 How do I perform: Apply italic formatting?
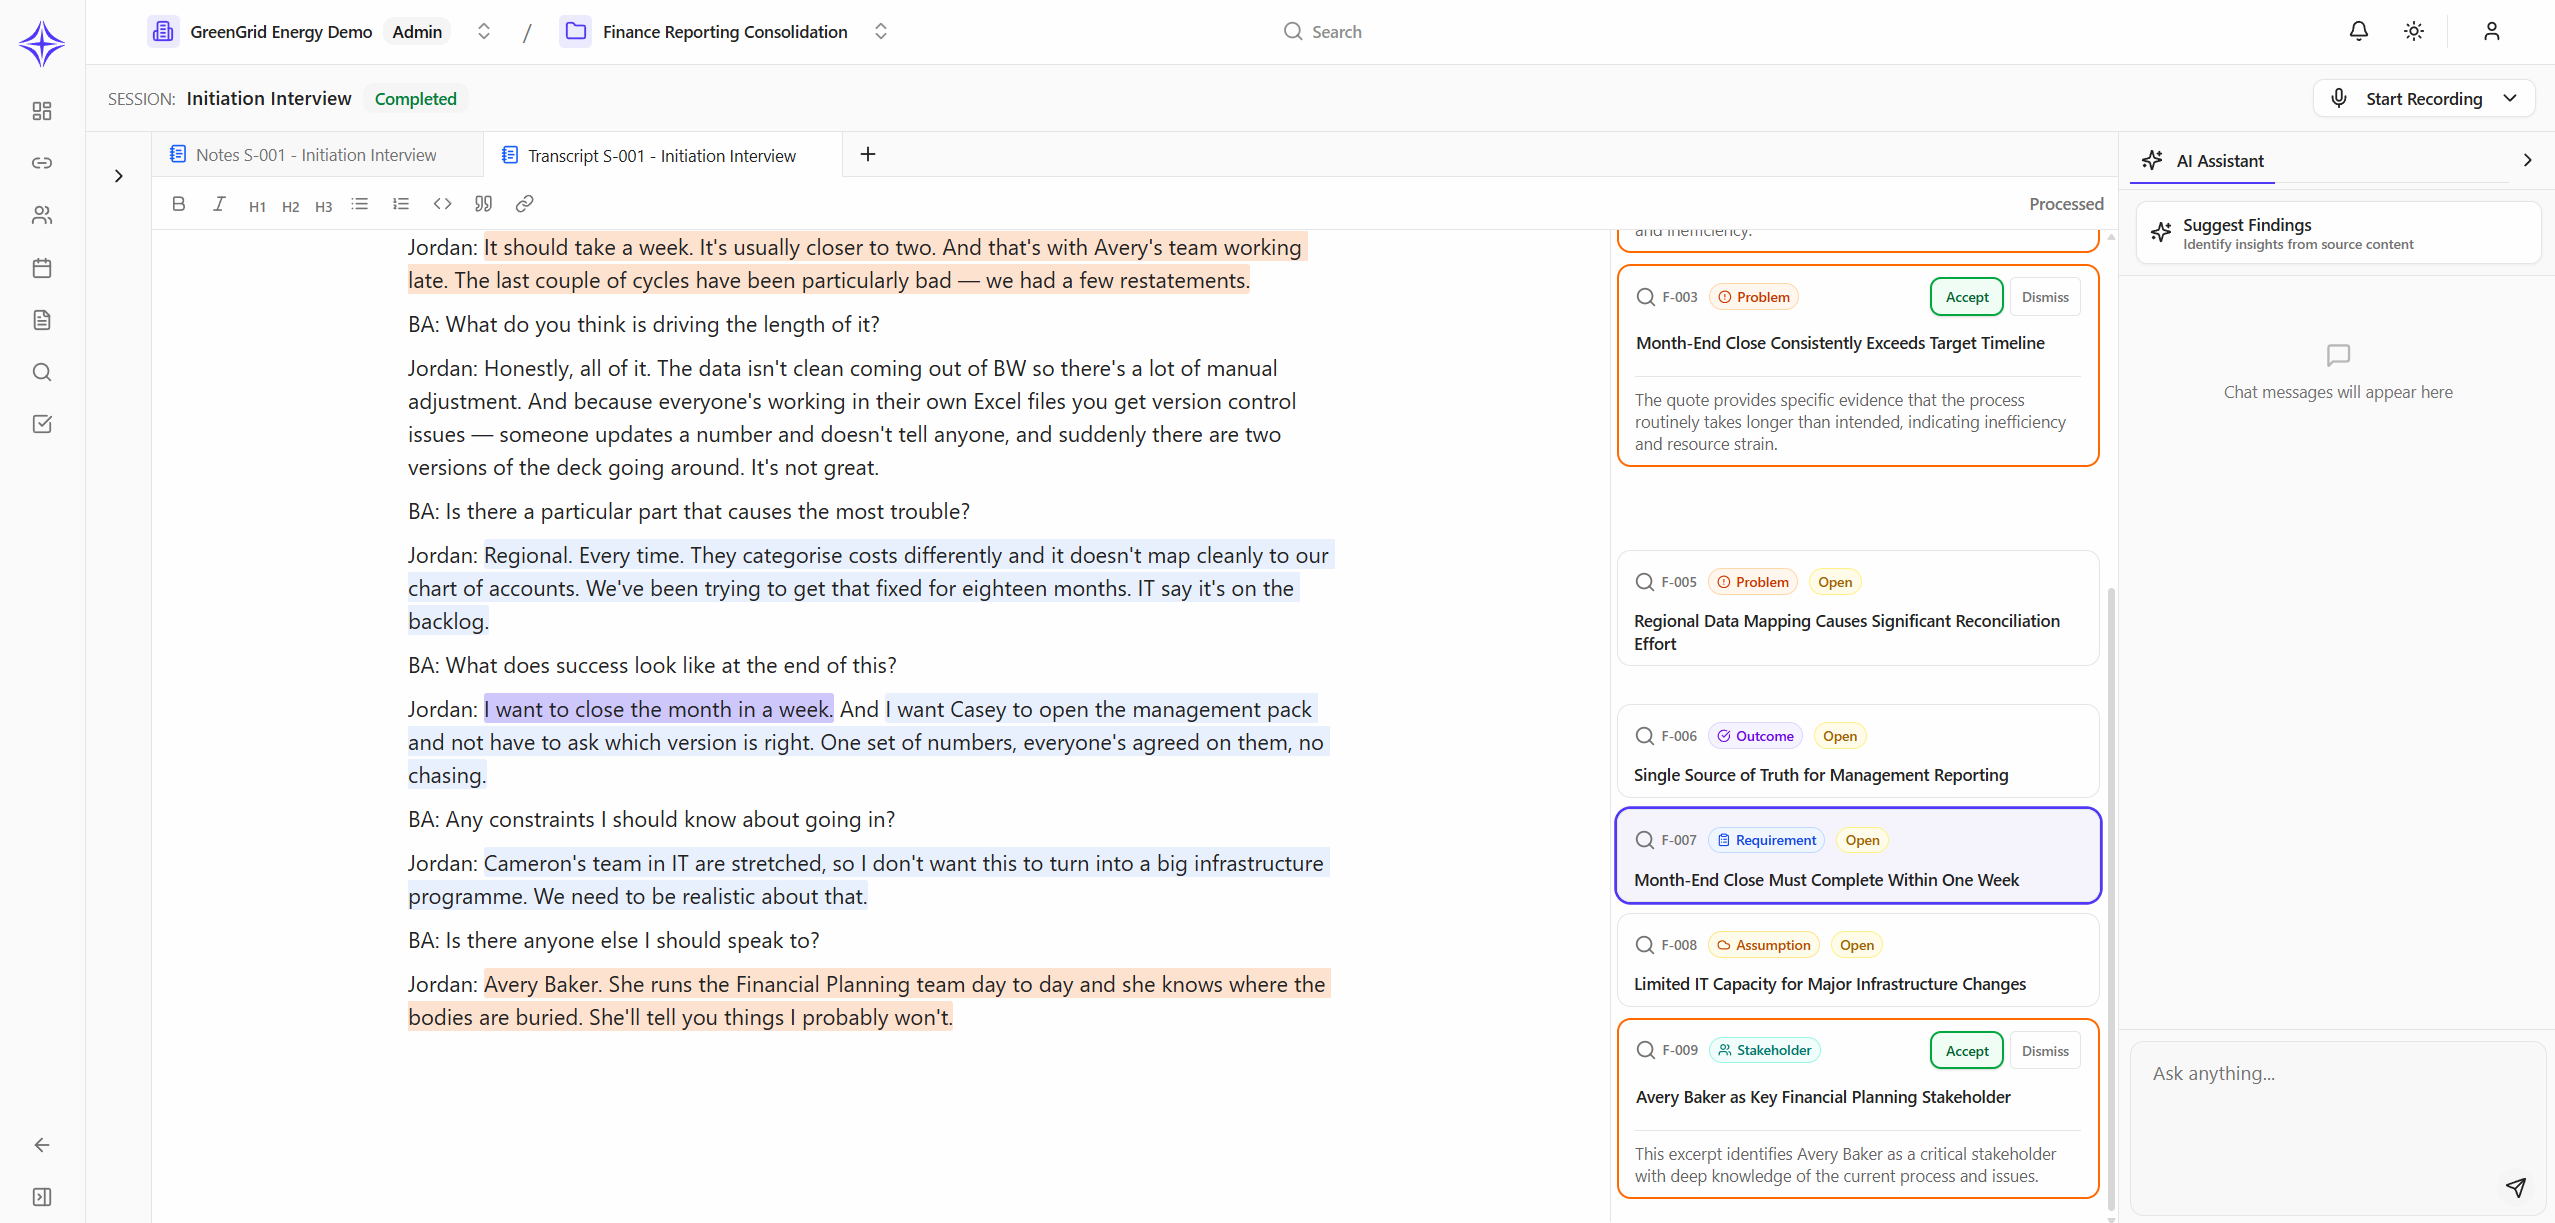click(219, 204)
